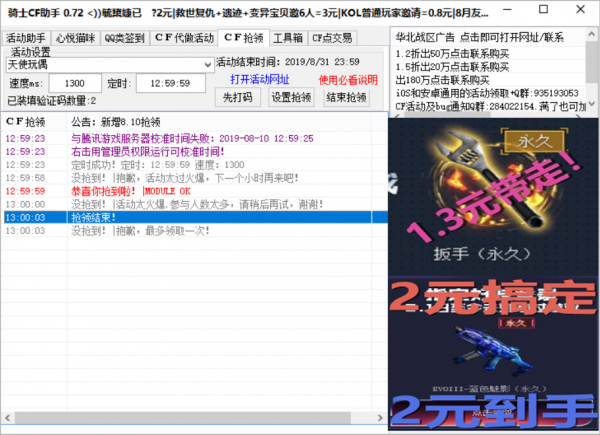Click the log list right scroll arrow
Screen dimensions: 600x435
tap(380, 418)
